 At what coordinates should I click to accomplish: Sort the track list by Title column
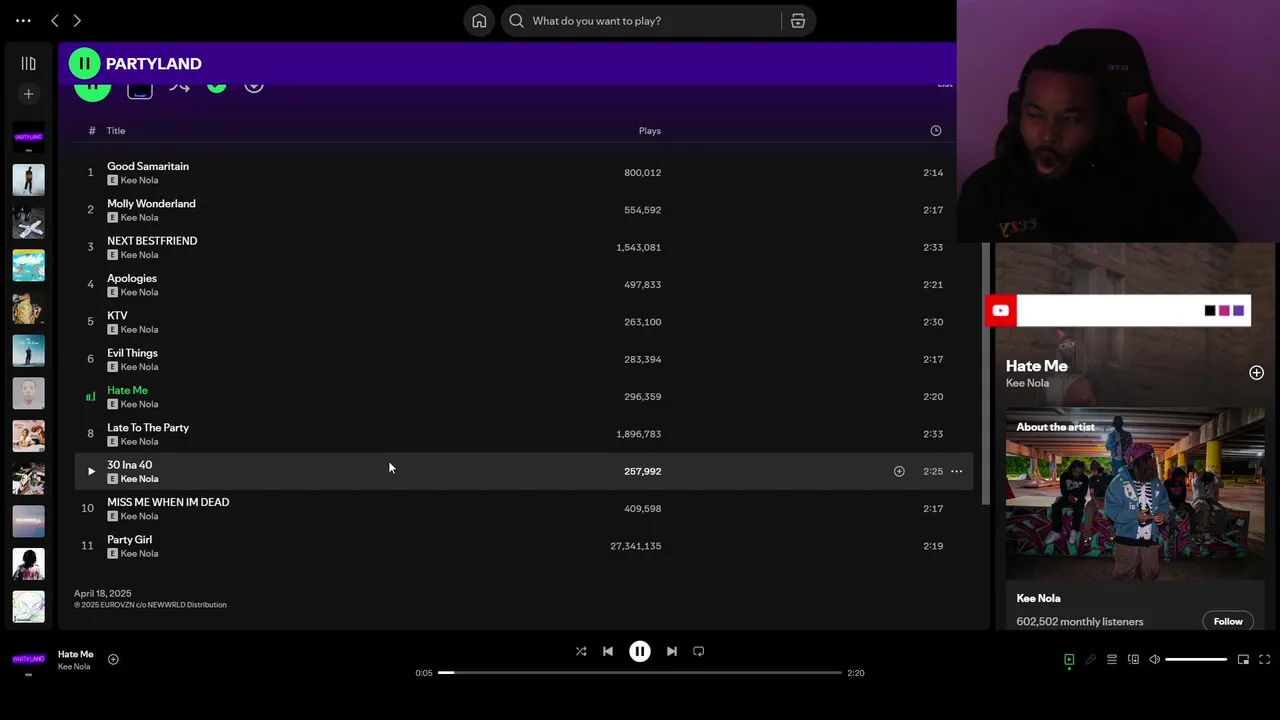pos(116,131)
